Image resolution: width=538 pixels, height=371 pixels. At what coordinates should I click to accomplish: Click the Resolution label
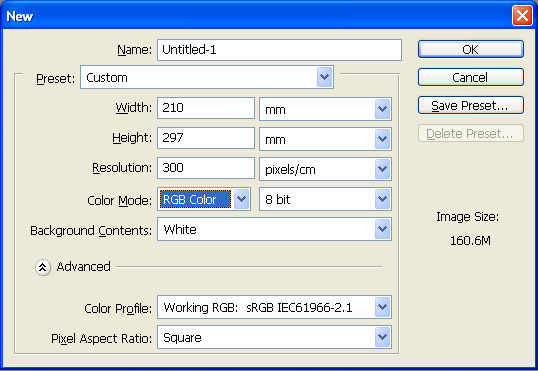click(122, 168)
